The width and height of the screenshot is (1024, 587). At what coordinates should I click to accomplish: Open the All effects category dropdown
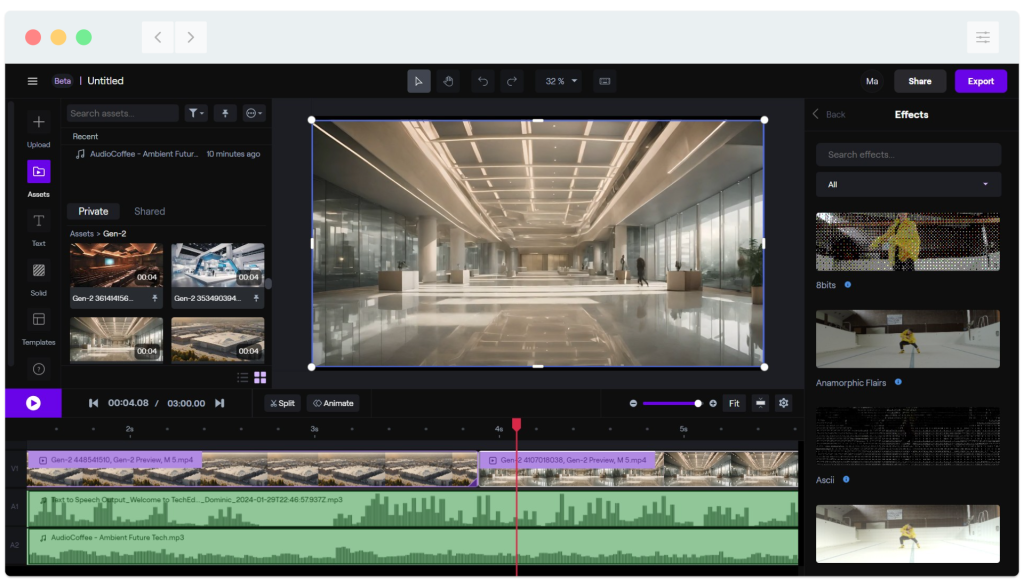908,184
